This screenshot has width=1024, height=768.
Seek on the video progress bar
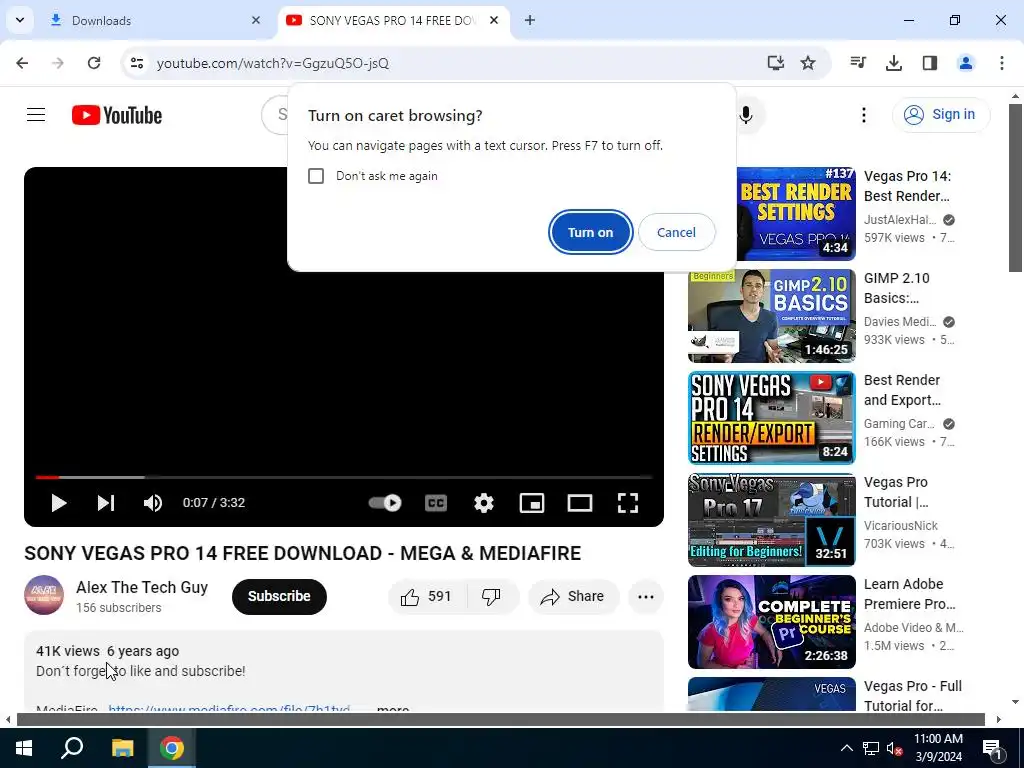(x=344, y=477)
